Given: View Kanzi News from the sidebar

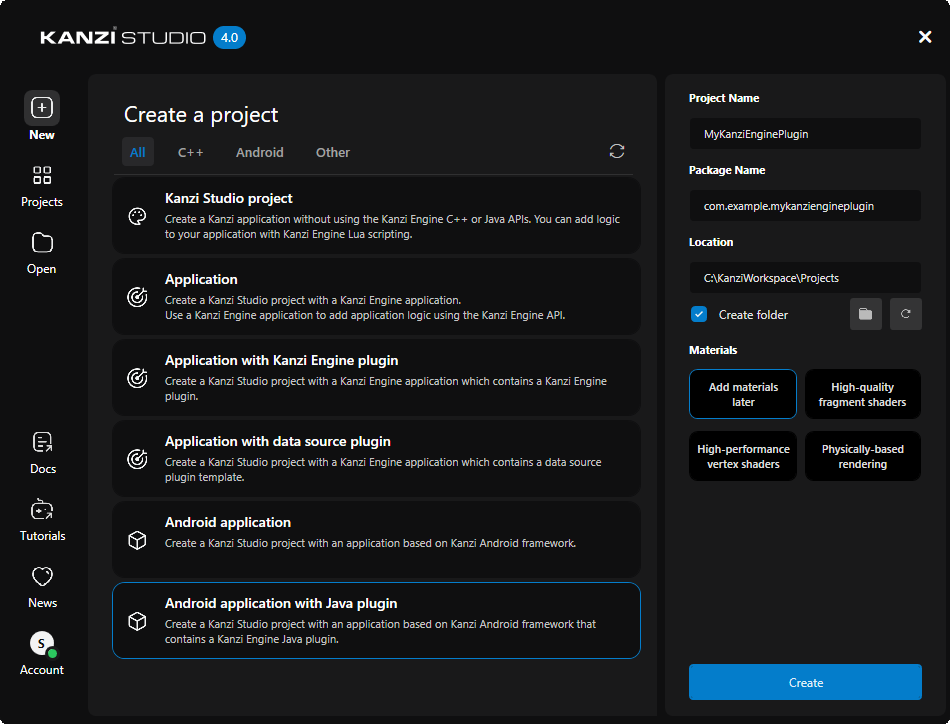Looking at the screenshot, I should click(x=41, y=577).
